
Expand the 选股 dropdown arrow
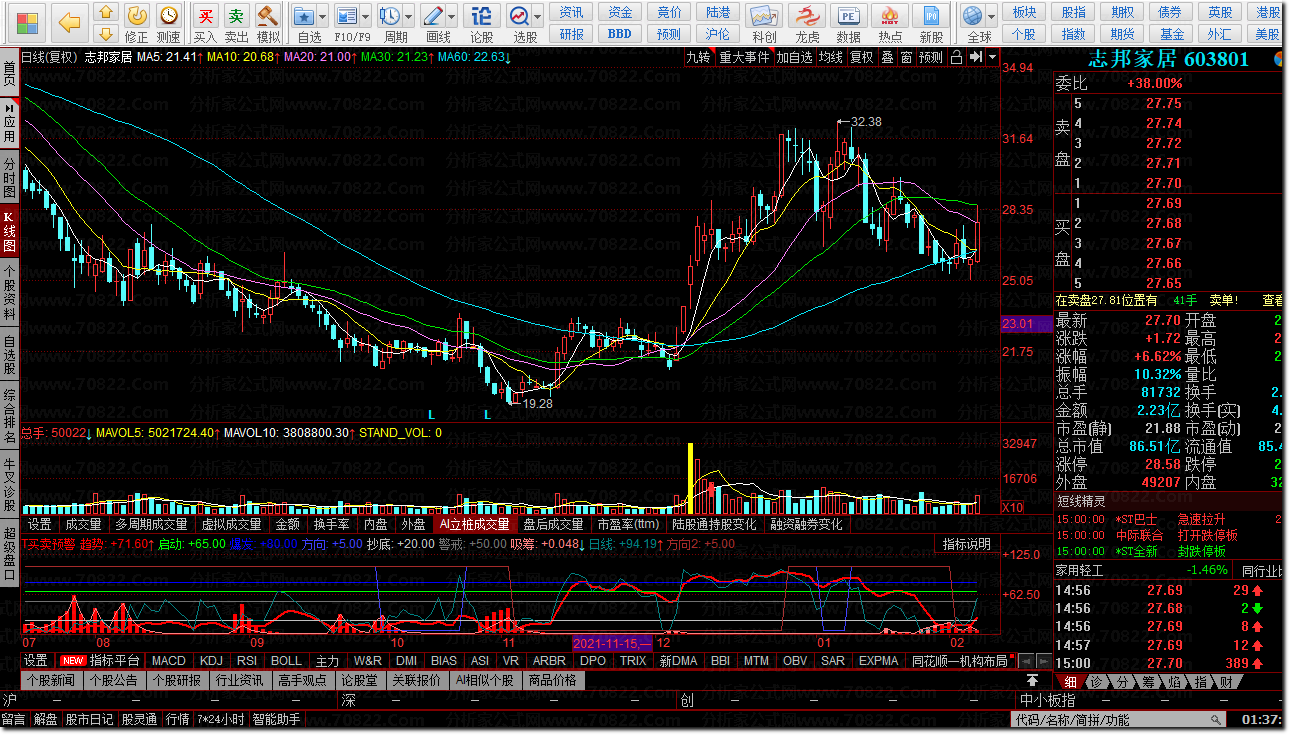coord(538,17)
